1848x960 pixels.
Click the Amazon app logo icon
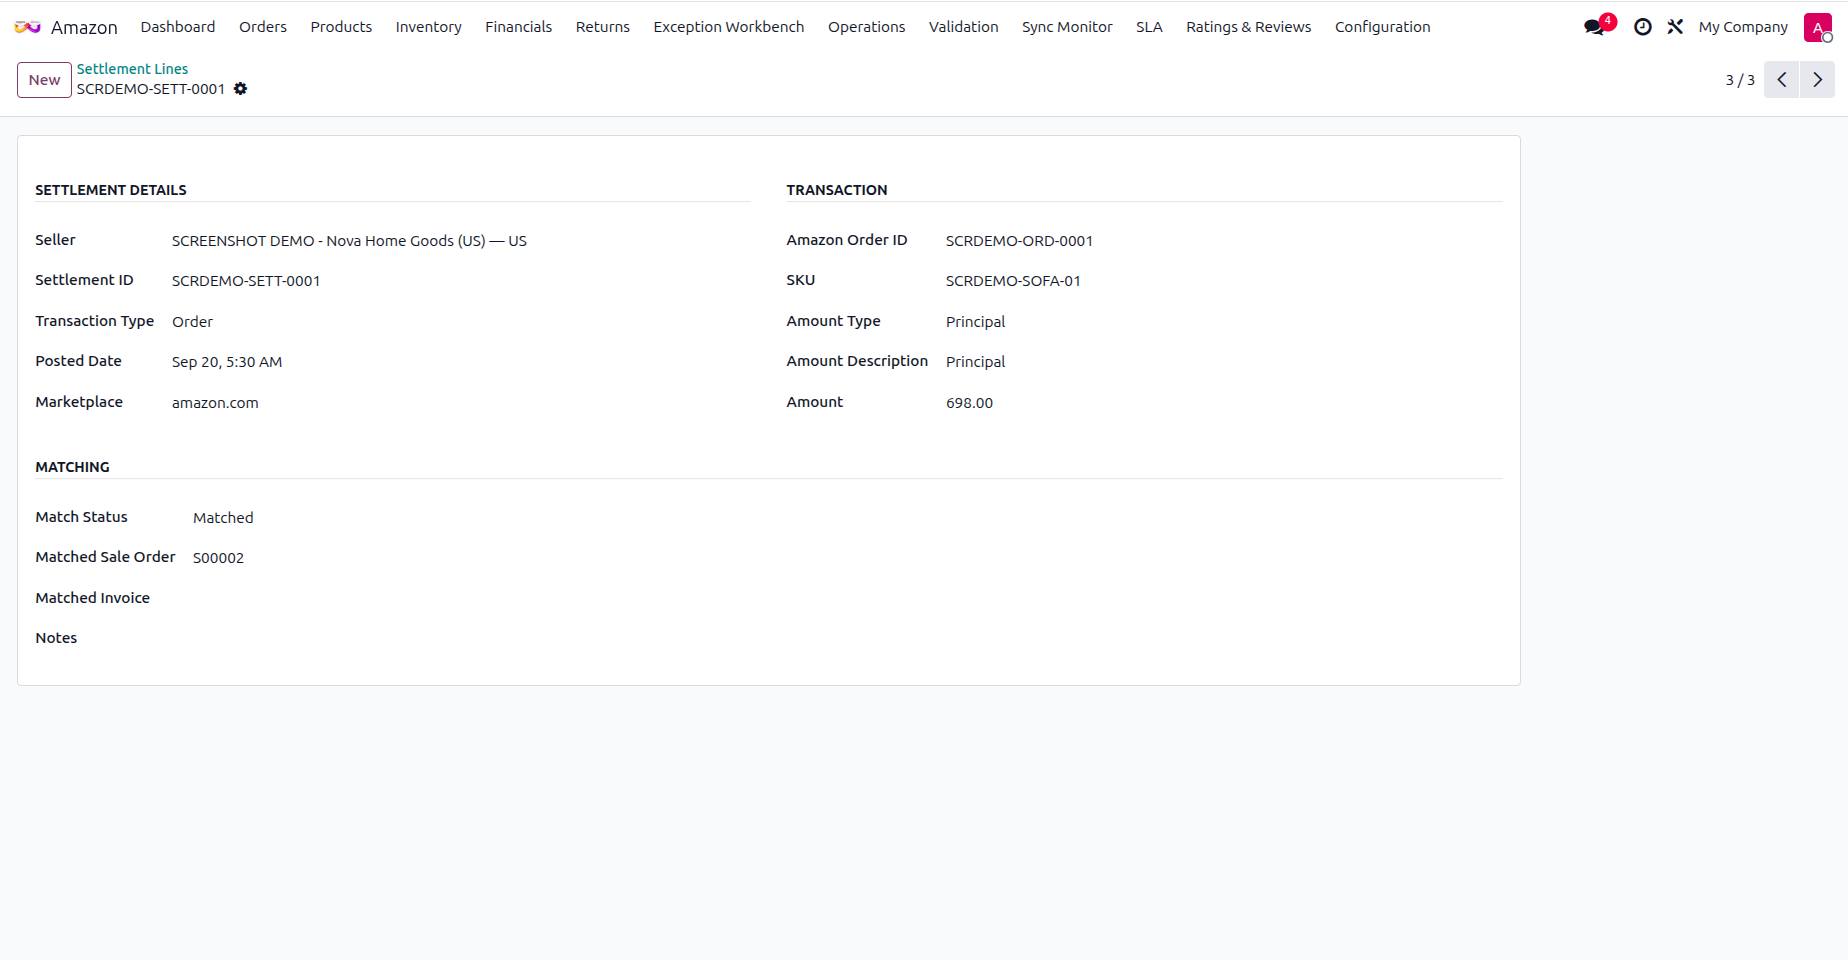coord(28,27)
